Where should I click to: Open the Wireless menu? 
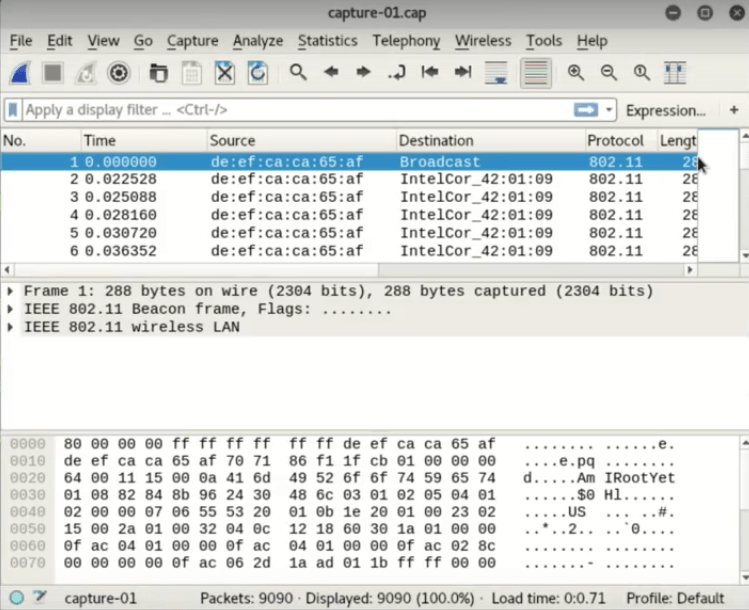[x=482, y=41]
